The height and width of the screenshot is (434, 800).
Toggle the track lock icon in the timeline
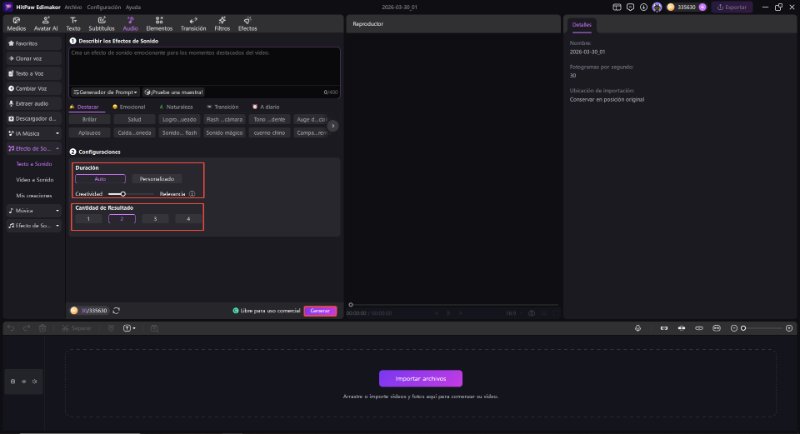pyautogui.click(x=13, y=381)
